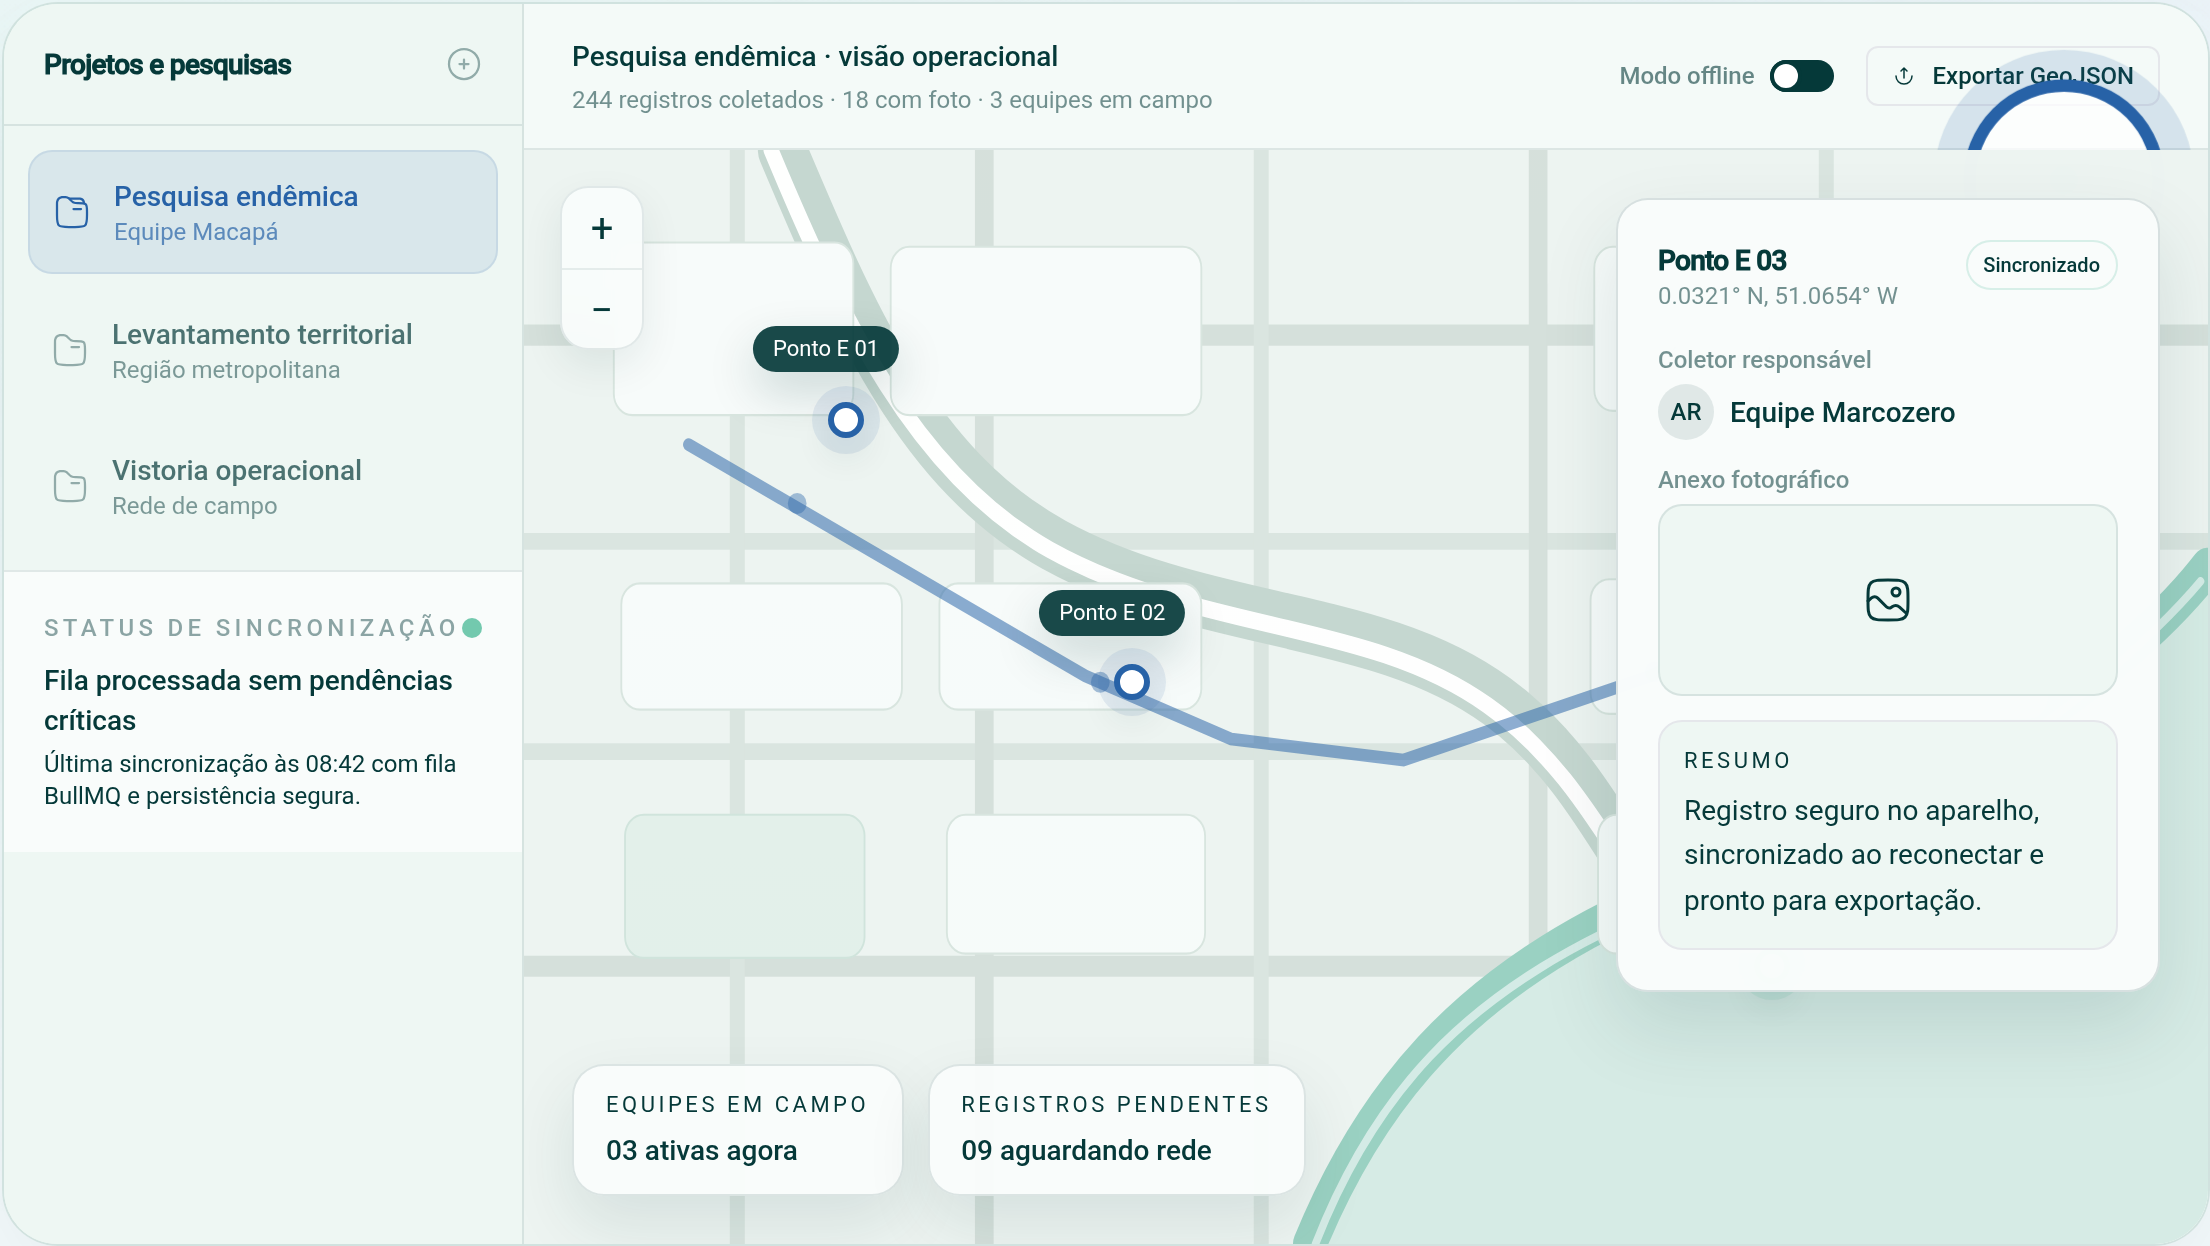Click the Sincronizado status badge
This screenshot has height=1246, width=2210.
pyautogui.click(x=2040, y=265)
